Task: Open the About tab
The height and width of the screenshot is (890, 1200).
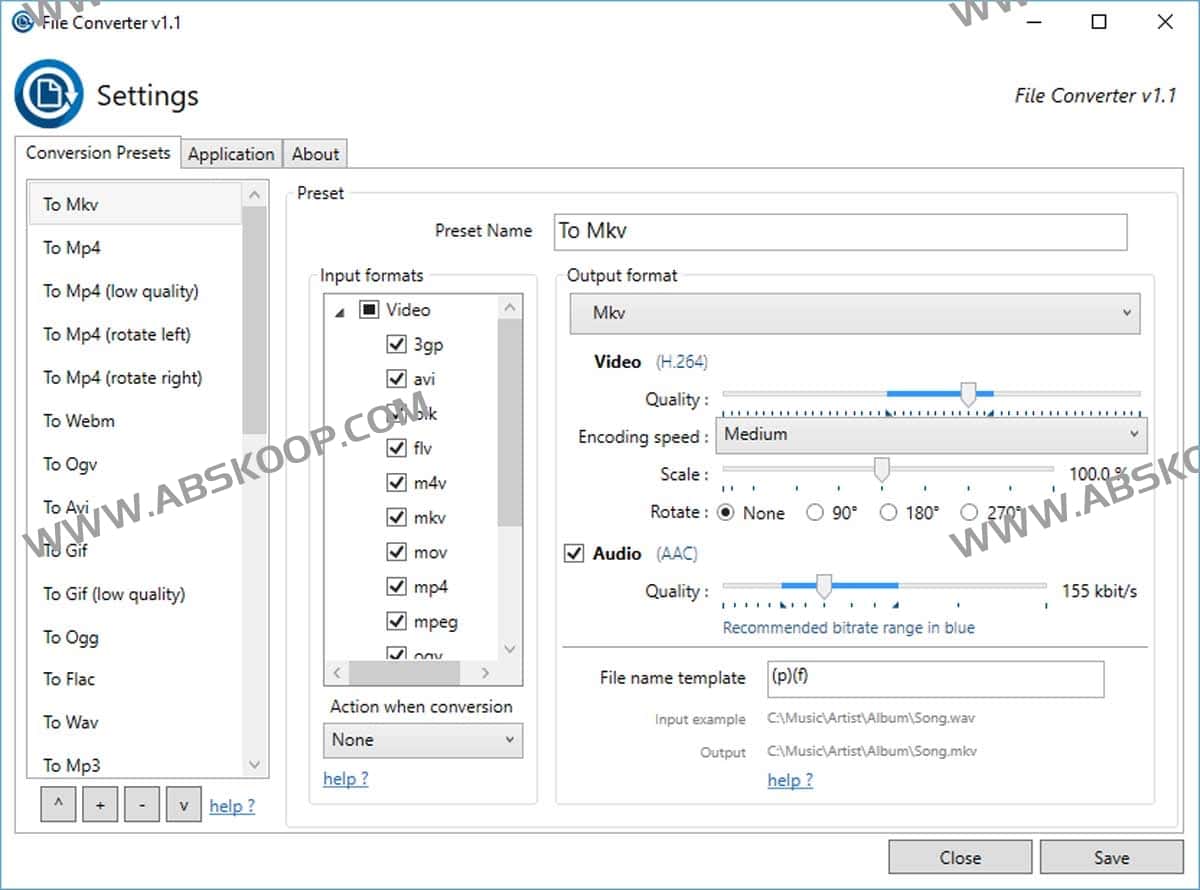Action: pos(315,153)
